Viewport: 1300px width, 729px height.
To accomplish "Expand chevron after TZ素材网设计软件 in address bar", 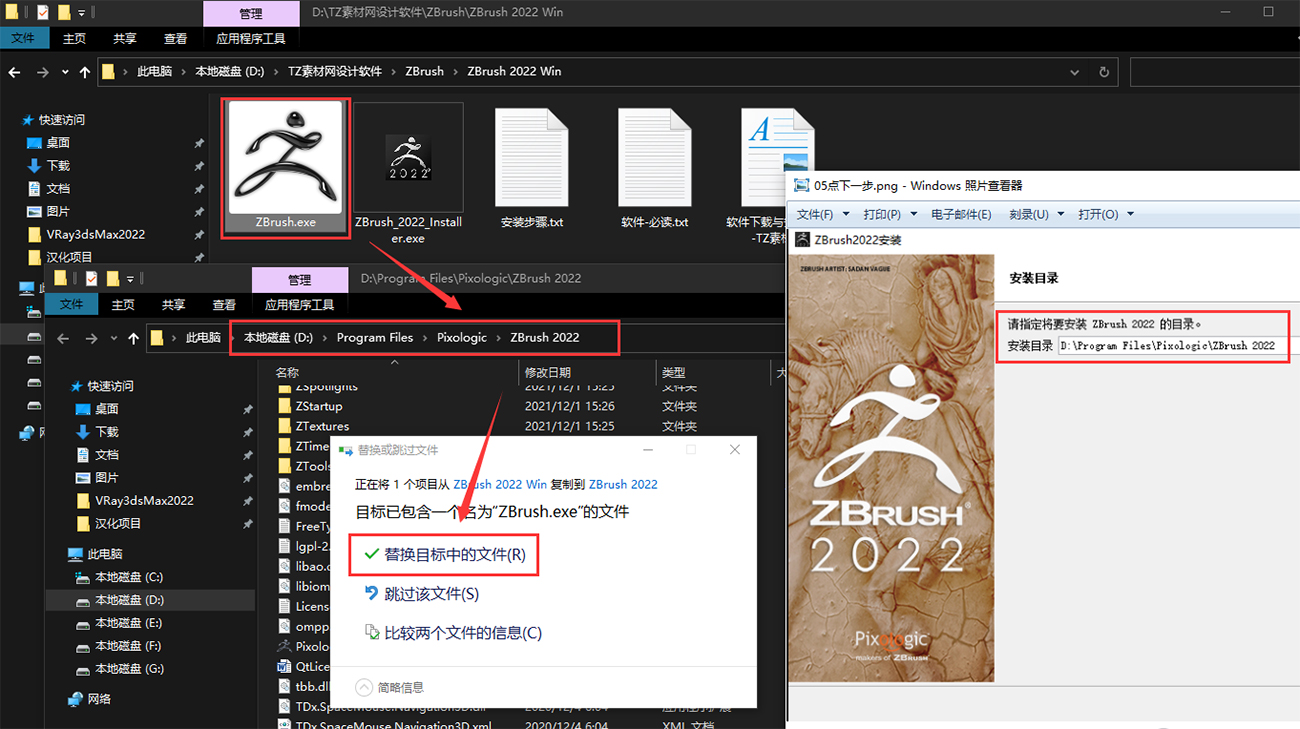I will (x=393, y=72).
